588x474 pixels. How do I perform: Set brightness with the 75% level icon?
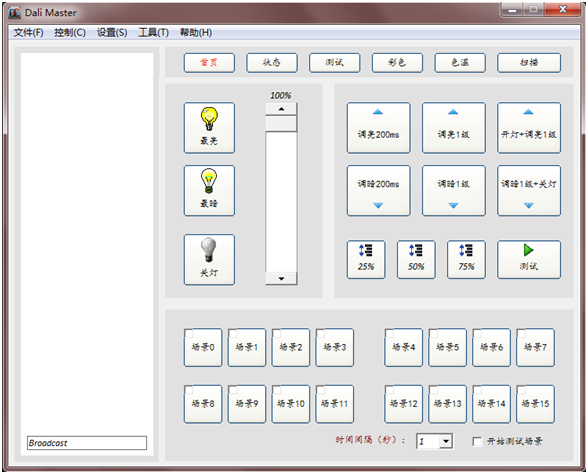[x=466, y=260]
